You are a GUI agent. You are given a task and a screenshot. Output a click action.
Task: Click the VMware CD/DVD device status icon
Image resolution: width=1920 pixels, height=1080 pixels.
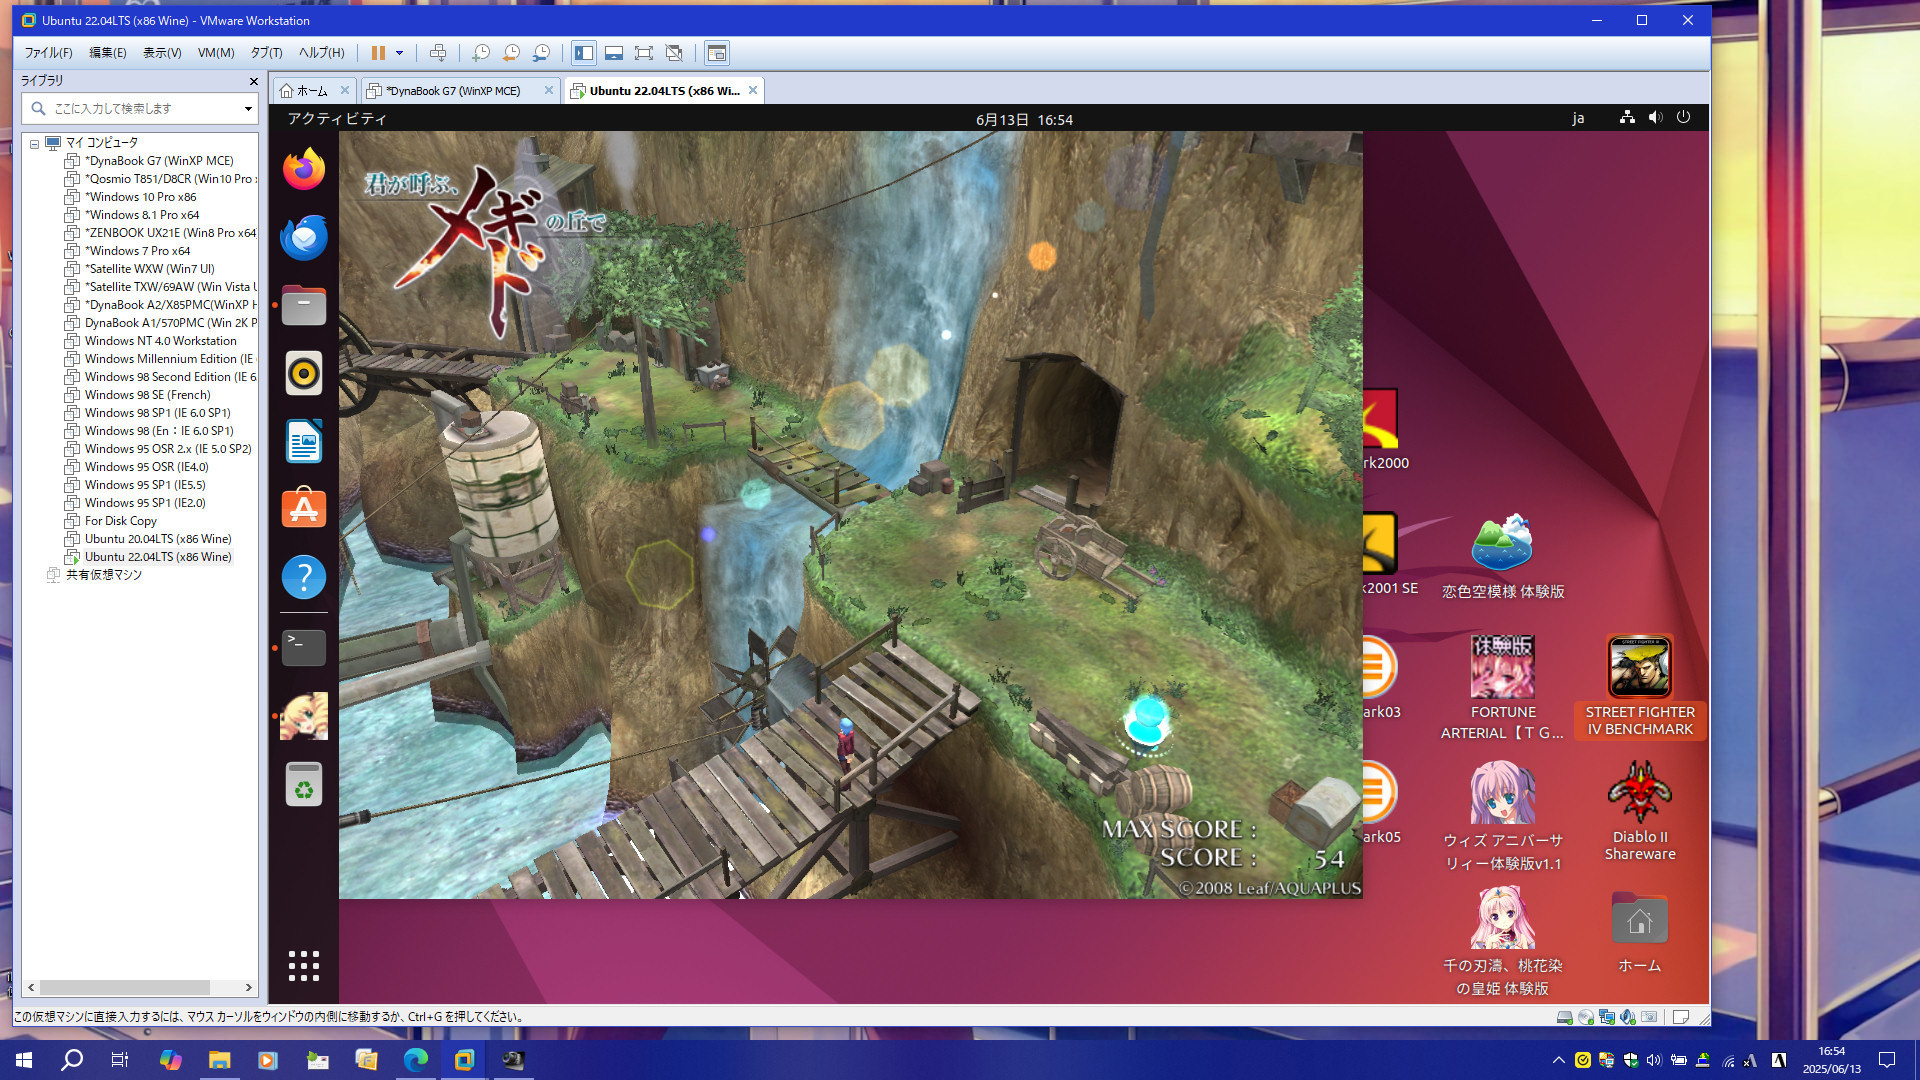coord(1585,1017)
